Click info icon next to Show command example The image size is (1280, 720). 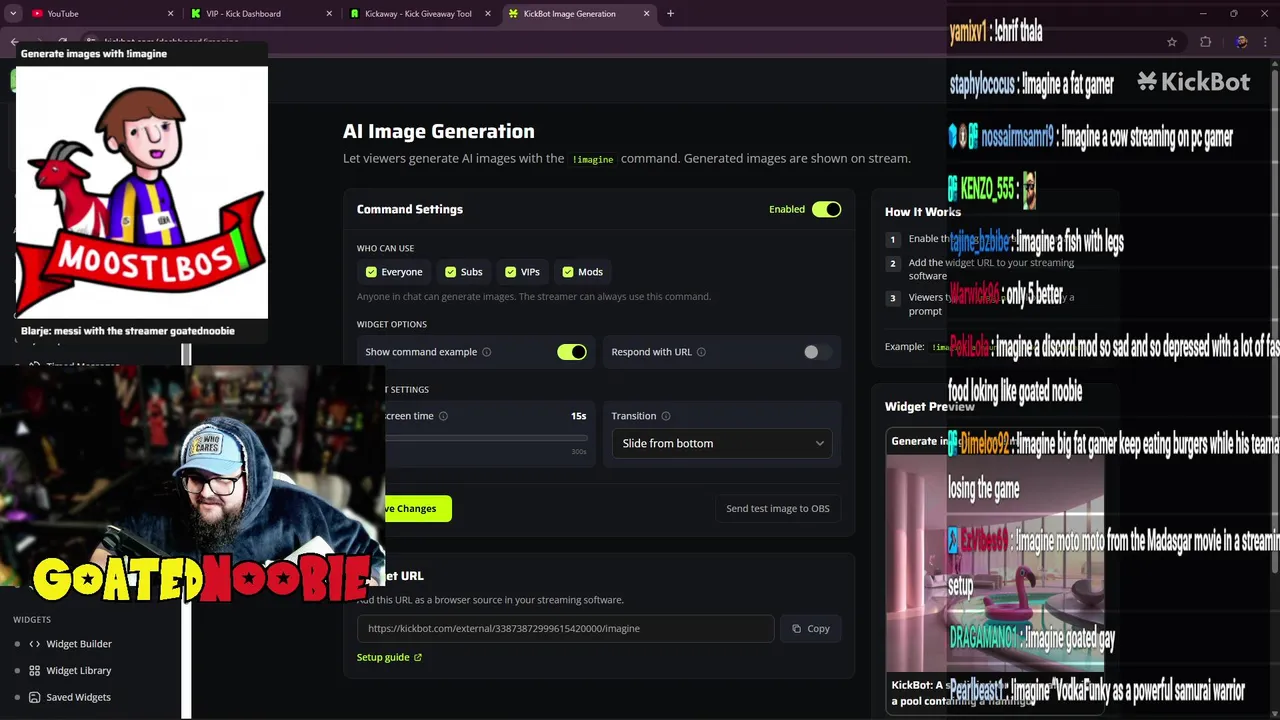click(x=487, y=352)
